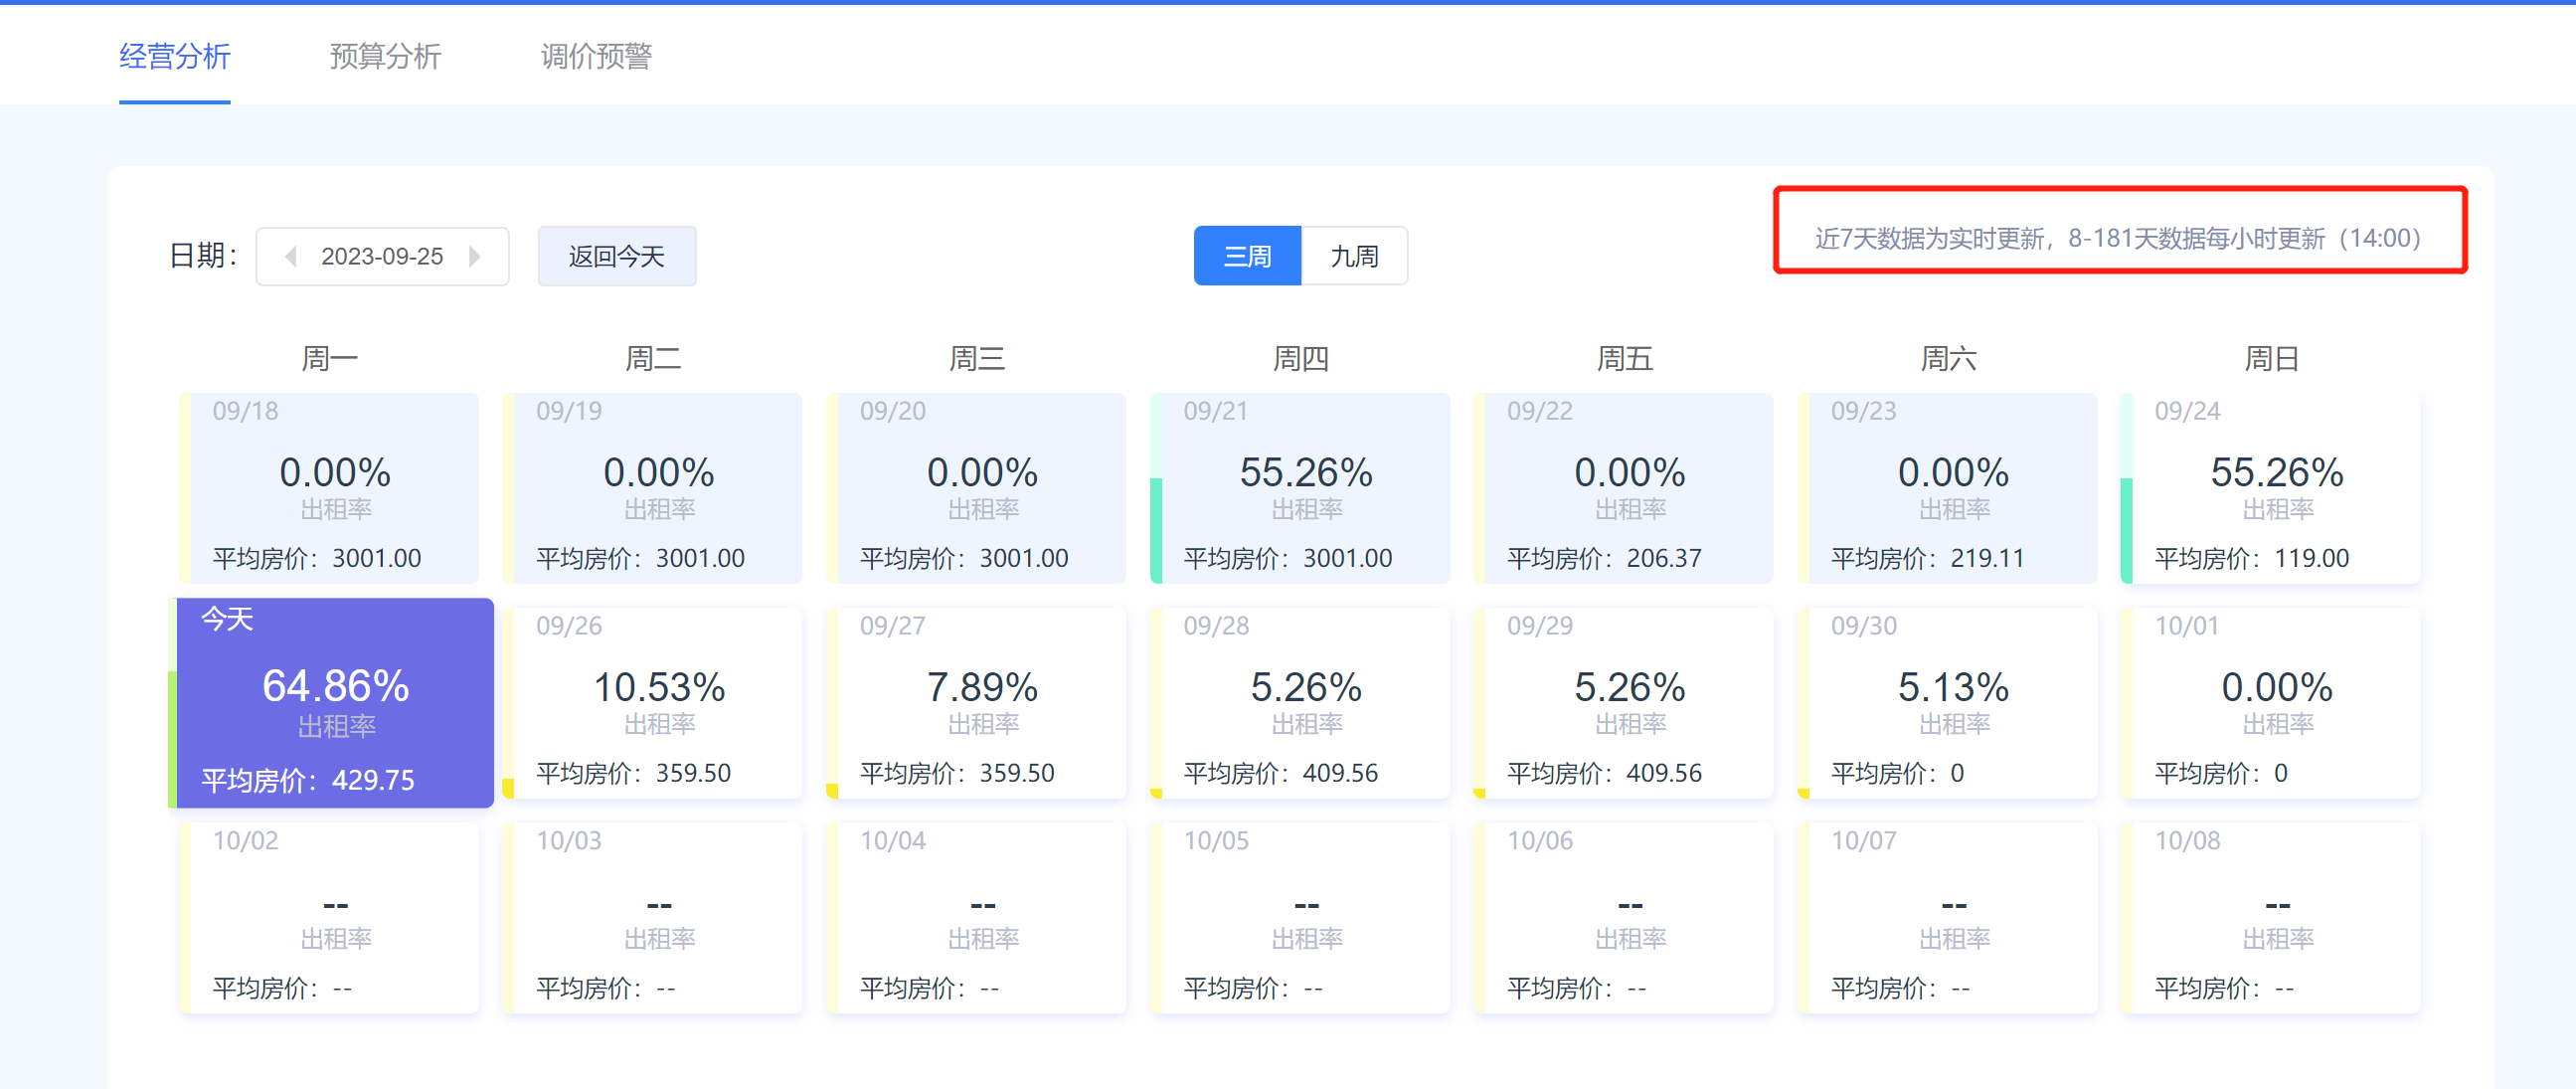Select the 三周 view toggle

(1247, 257)
